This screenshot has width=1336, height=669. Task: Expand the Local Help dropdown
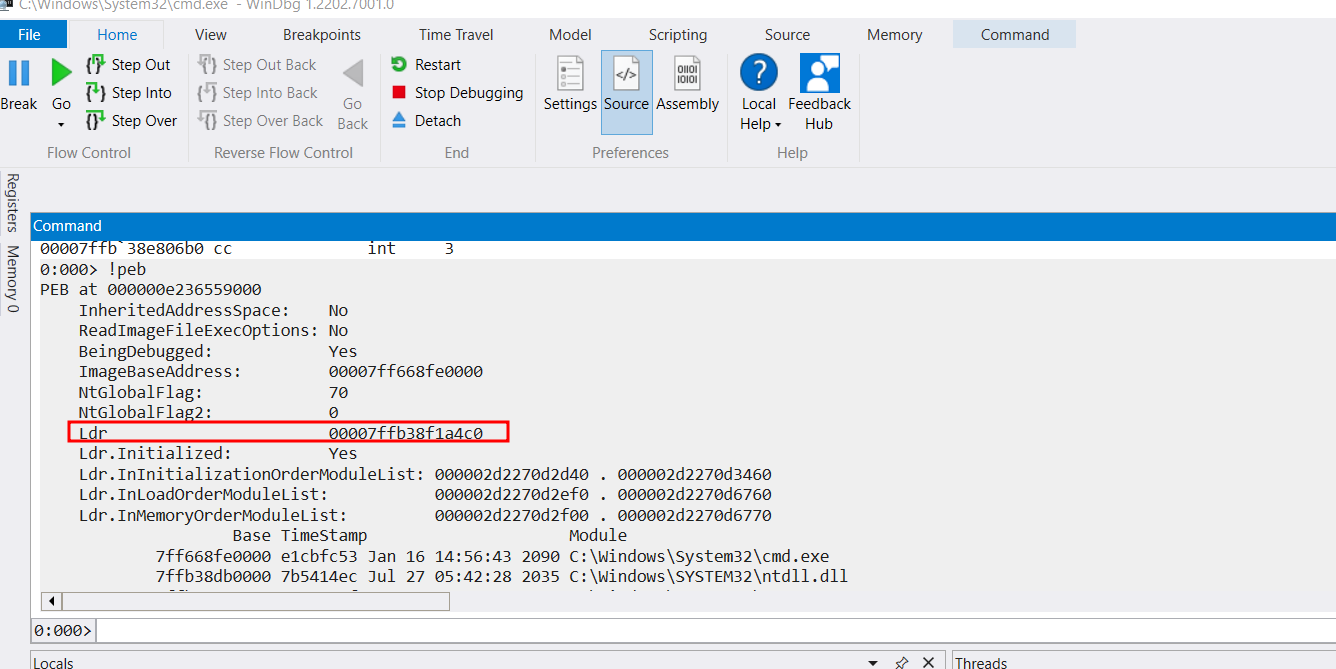[x=777, y=125]
